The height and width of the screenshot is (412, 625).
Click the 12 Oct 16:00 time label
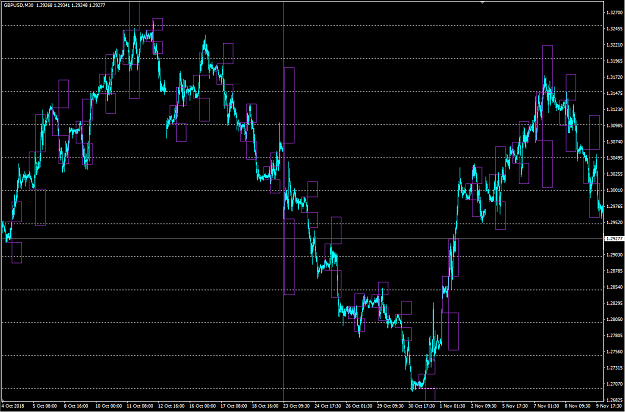pyautogui.click(x=169, y=406)
